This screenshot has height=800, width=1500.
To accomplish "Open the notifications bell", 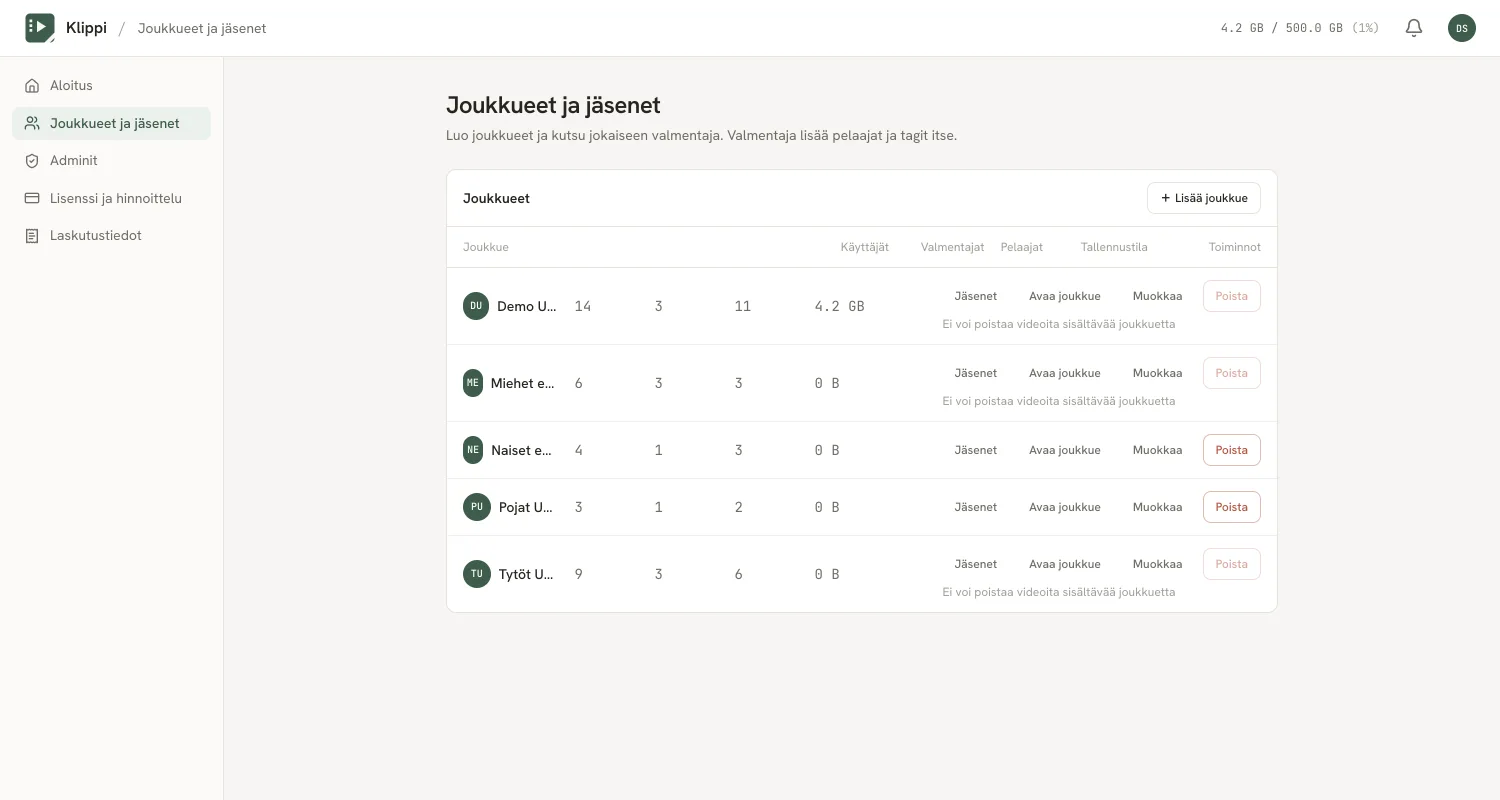I will click(1414, 28).
